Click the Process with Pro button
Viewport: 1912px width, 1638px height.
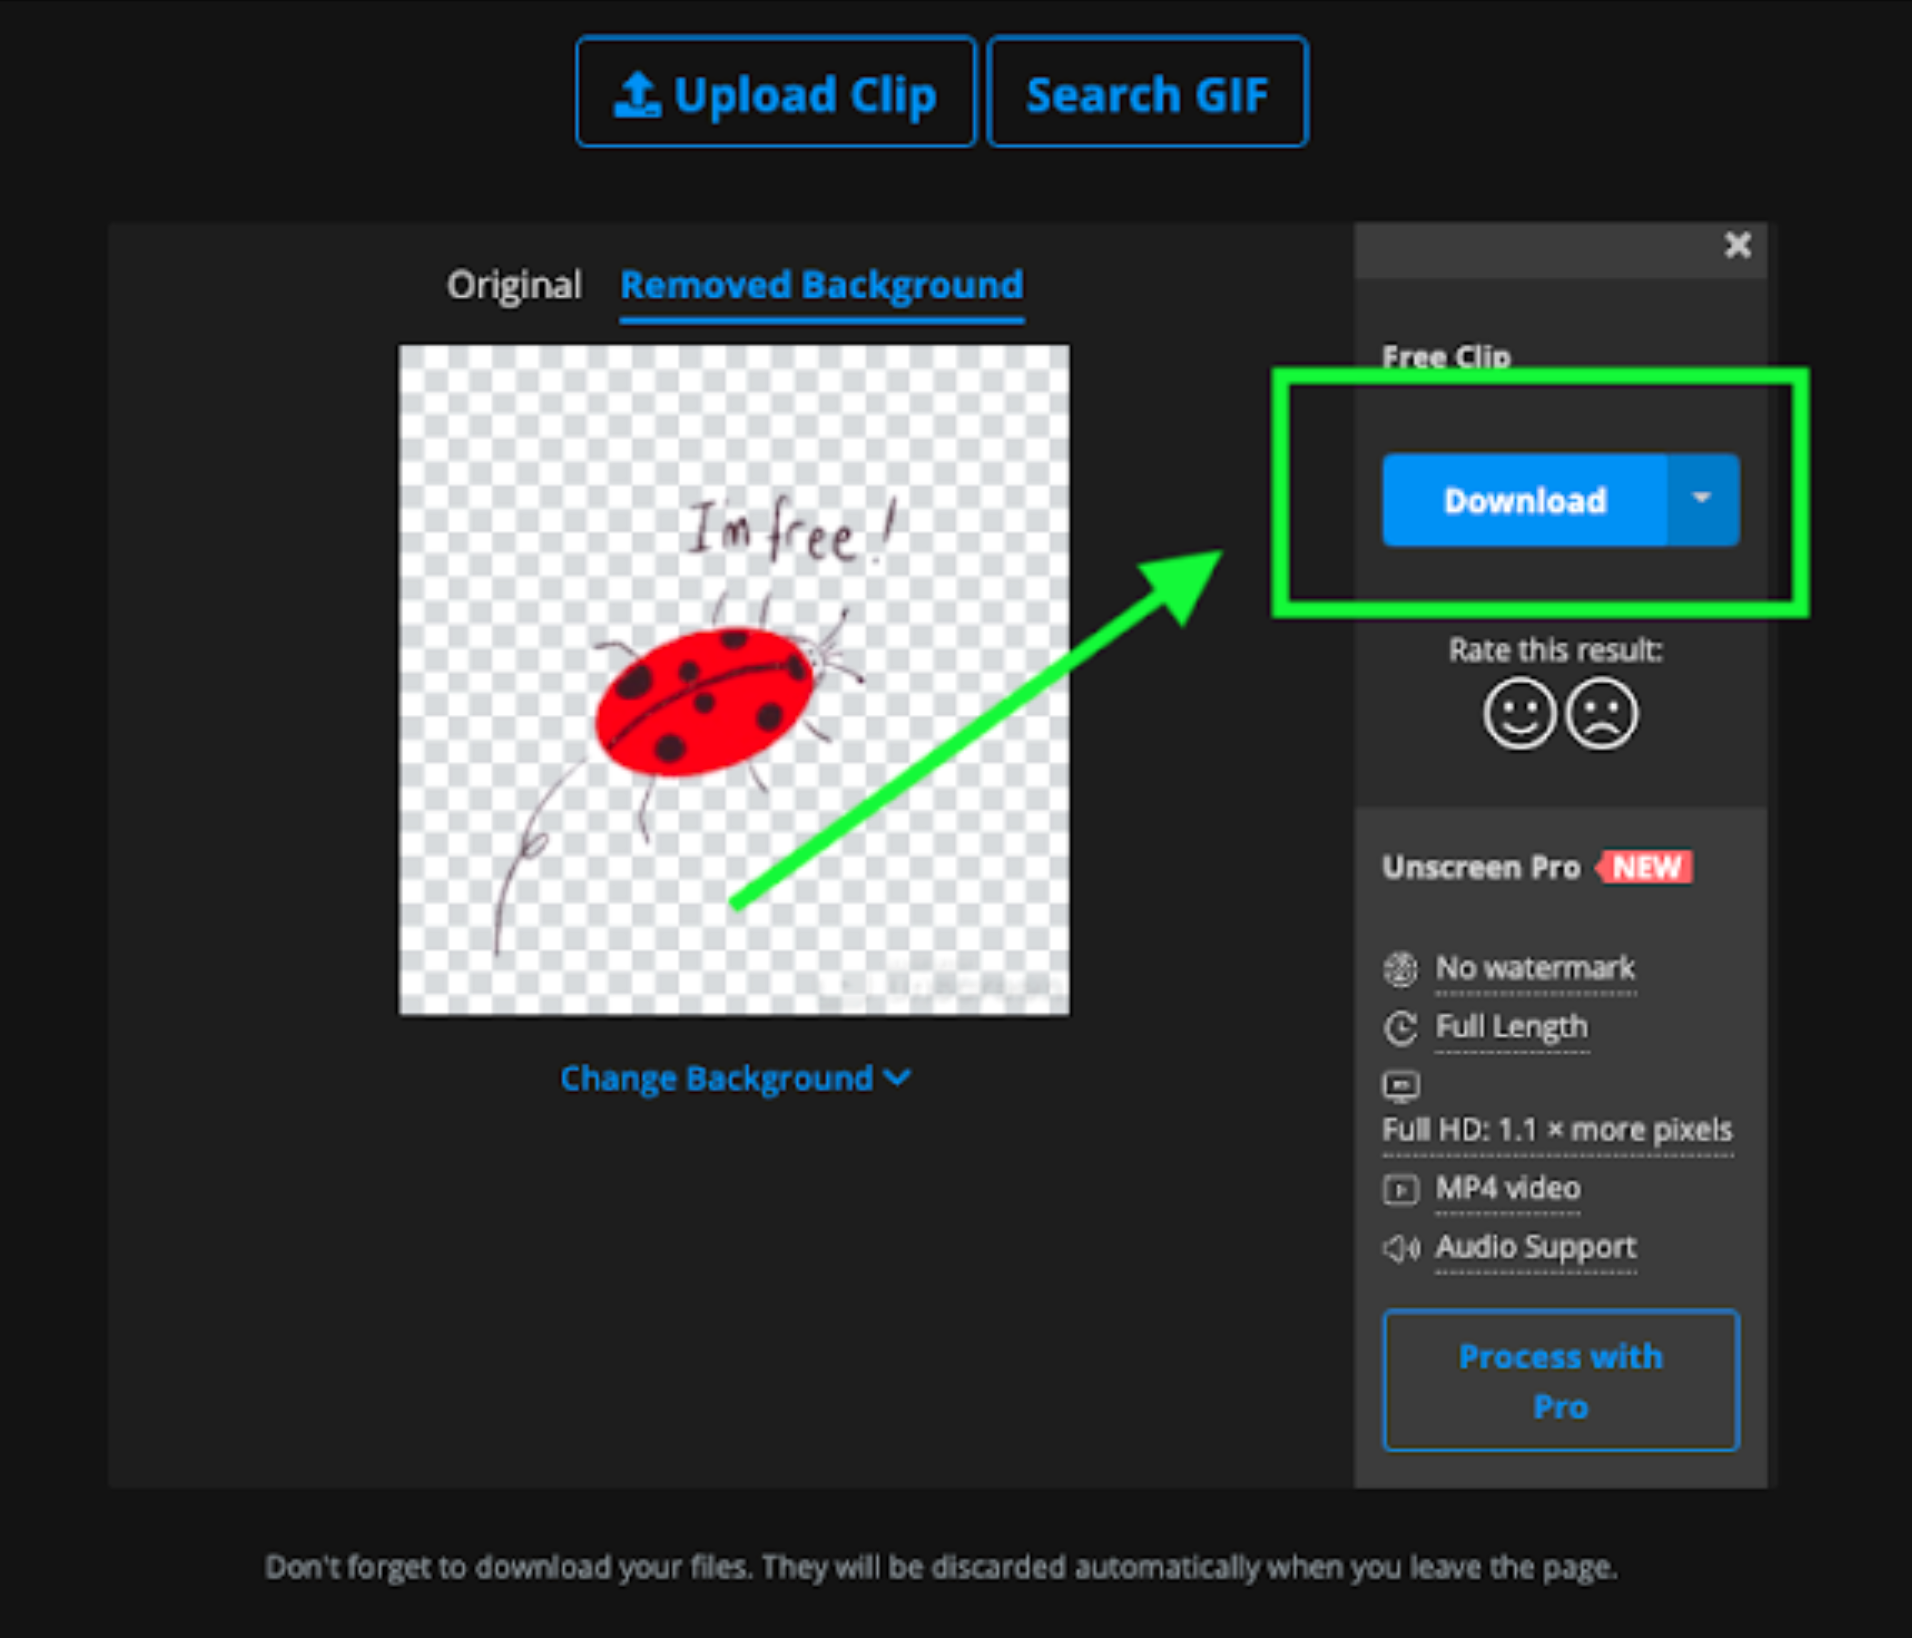(1560, 1381)
